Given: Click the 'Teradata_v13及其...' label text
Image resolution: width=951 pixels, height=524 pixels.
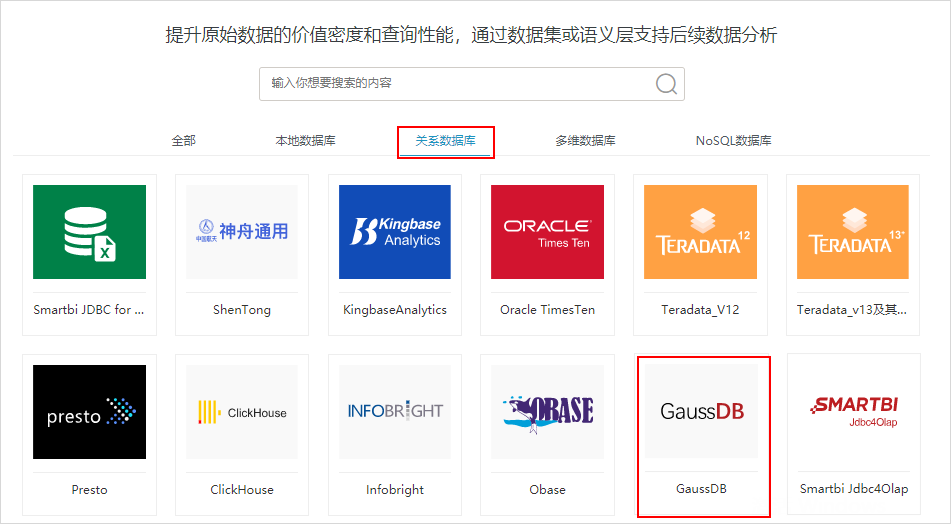Looking at the screenshot, I should tap(852, 310).
